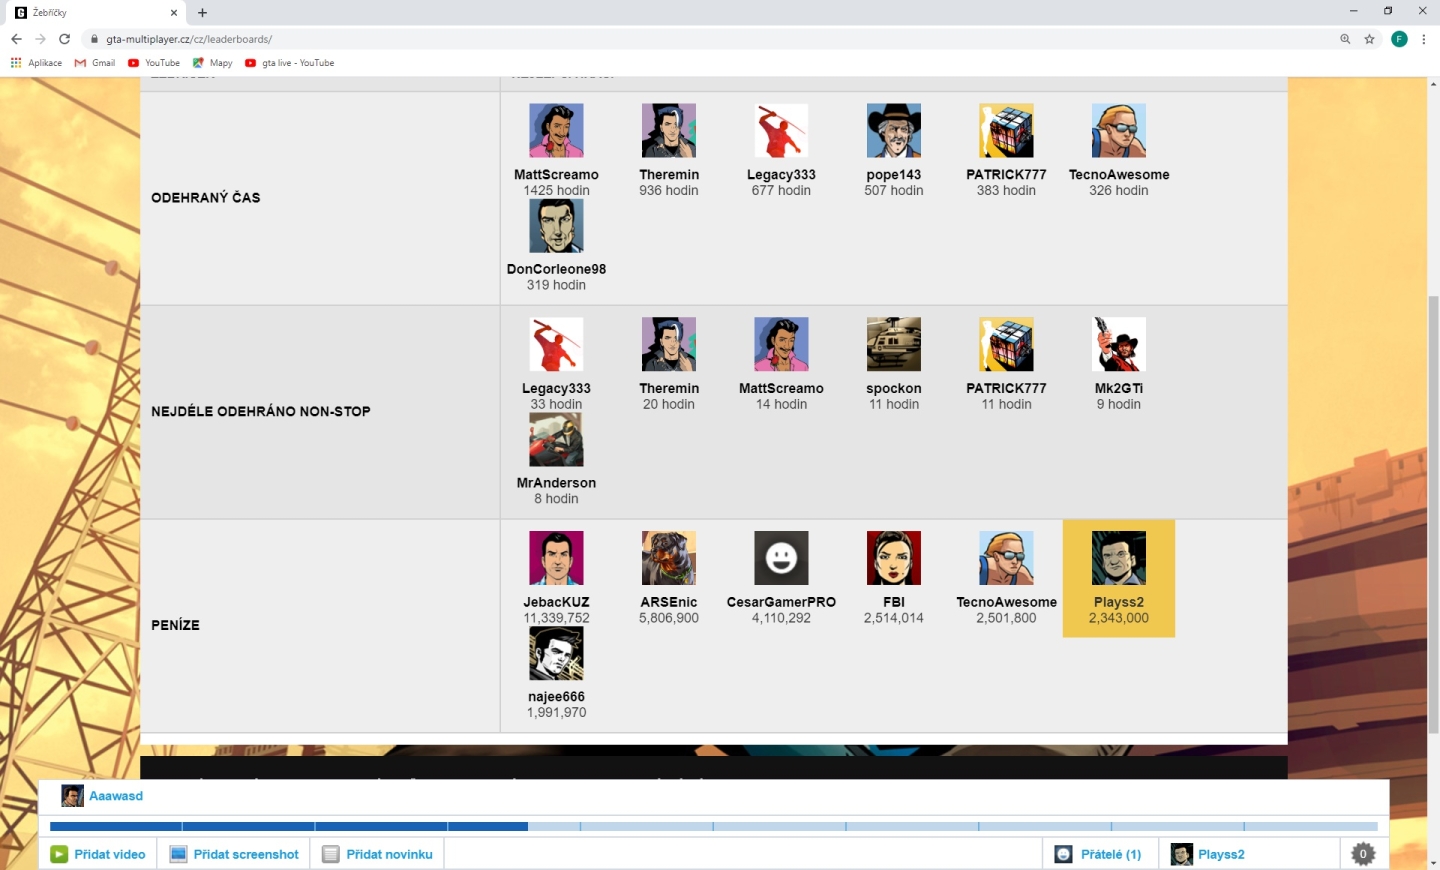Click JebacKUZ money value 11,339,752
This screenshot has width=1440, height=870.
pyautogui.click(x=556, y=618)
